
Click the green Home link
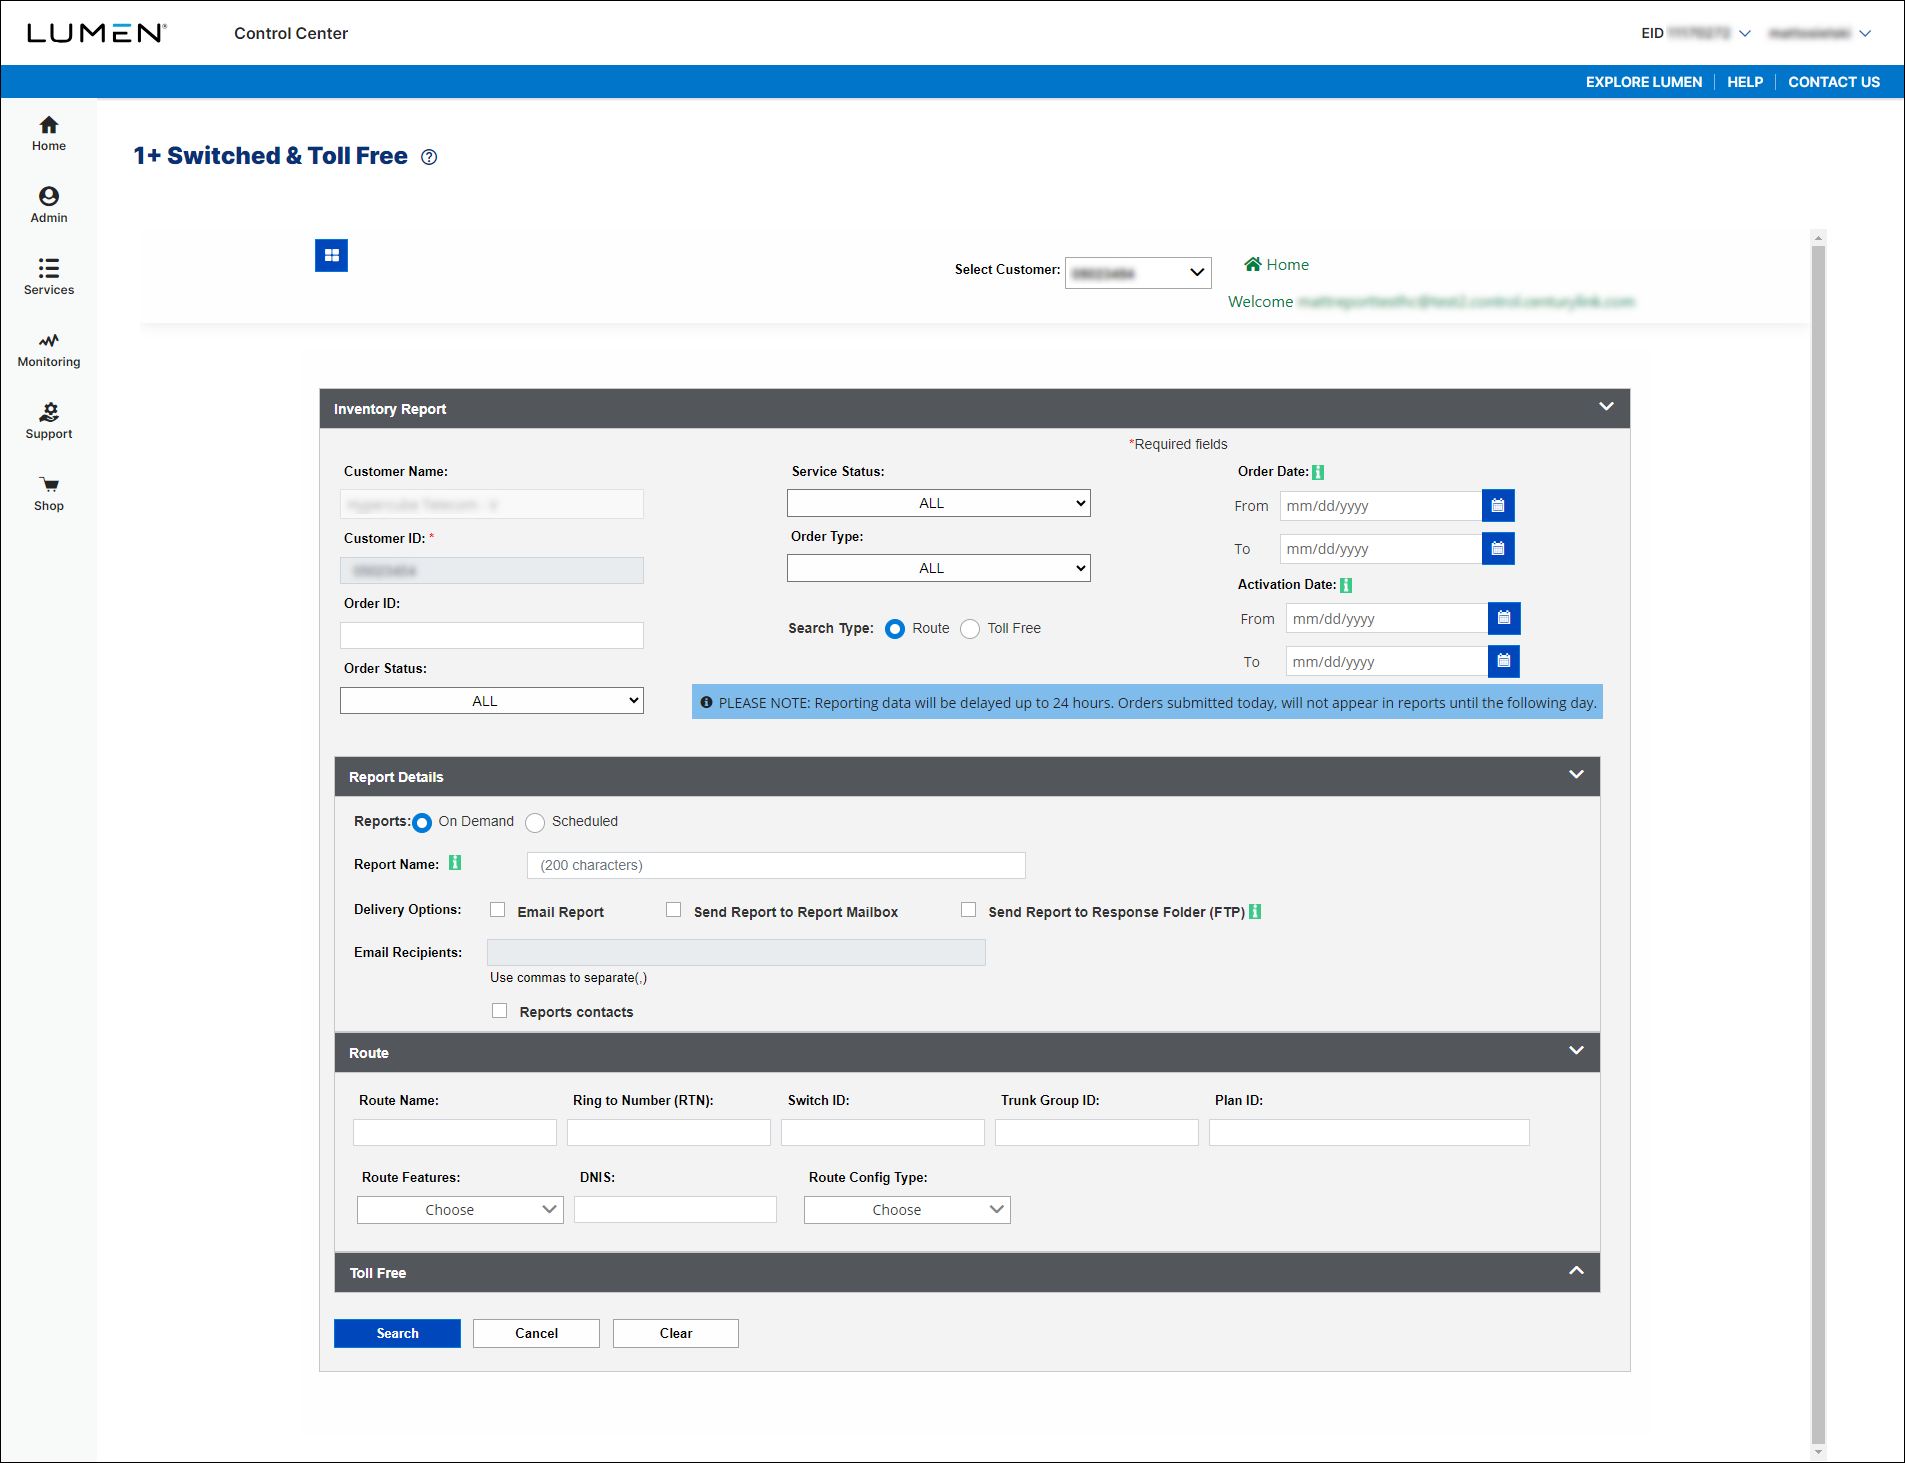click(1287, 264)
